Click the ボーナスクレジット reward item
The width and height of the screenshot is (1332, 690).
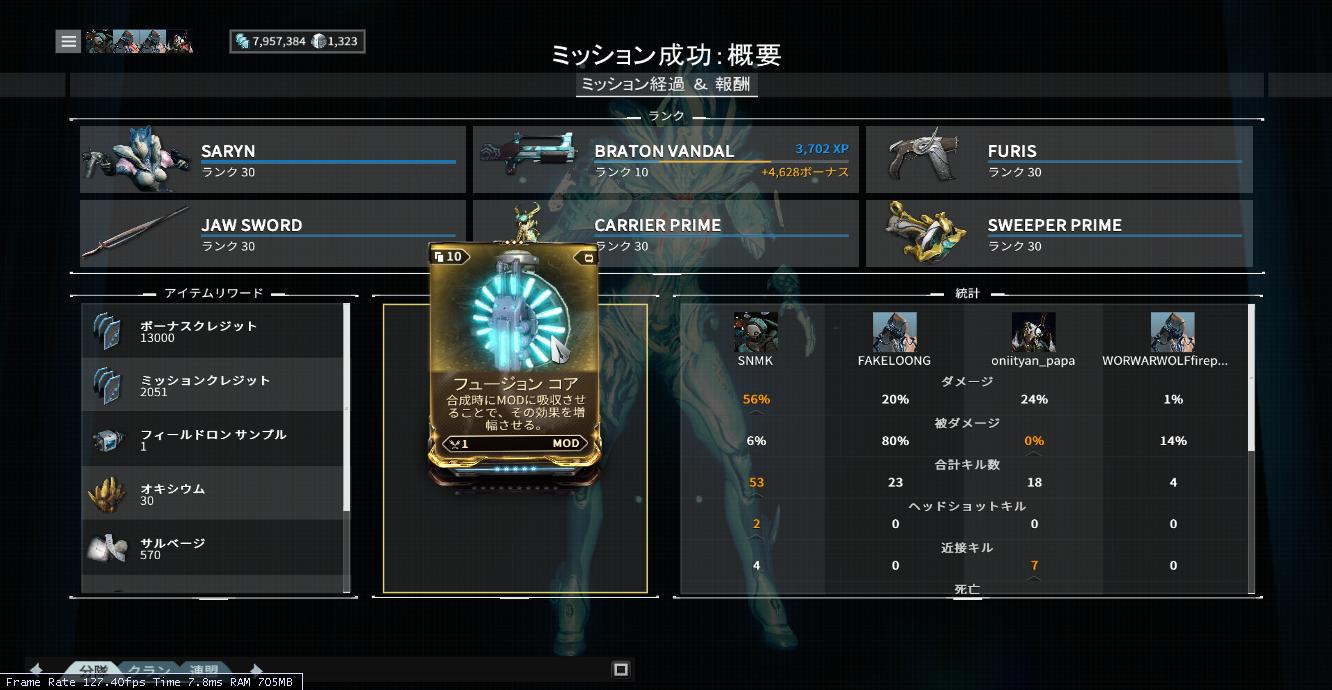coord(212,331)
